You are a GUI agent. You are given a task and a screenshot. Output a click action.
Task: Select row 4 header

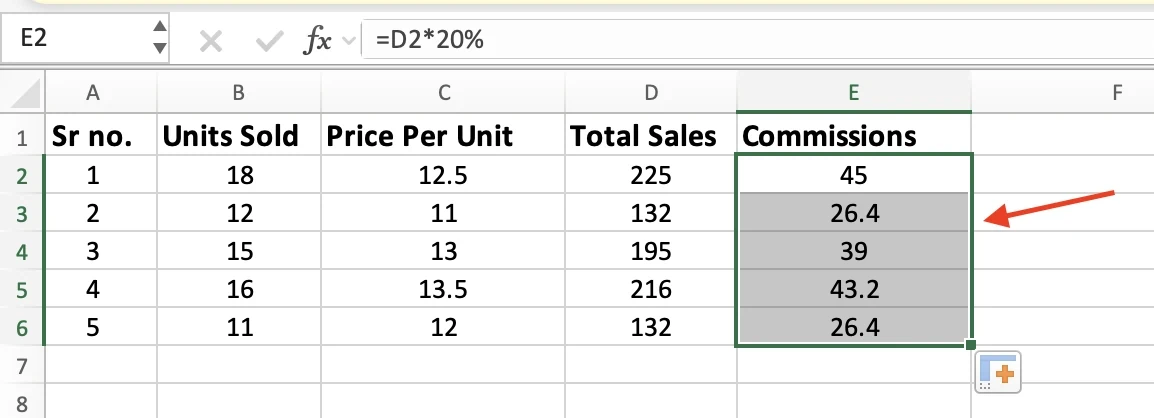tap(22, 252)
